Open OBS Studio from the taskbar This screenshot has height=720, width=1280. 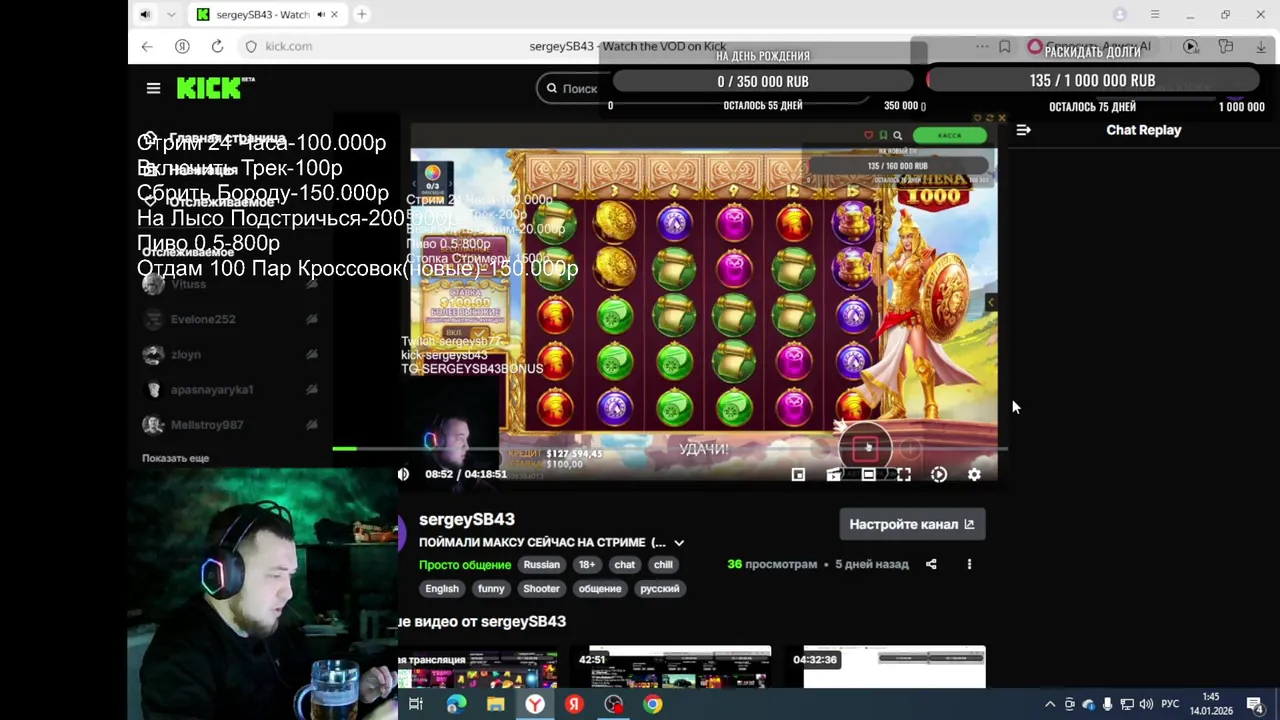(613, 704)
